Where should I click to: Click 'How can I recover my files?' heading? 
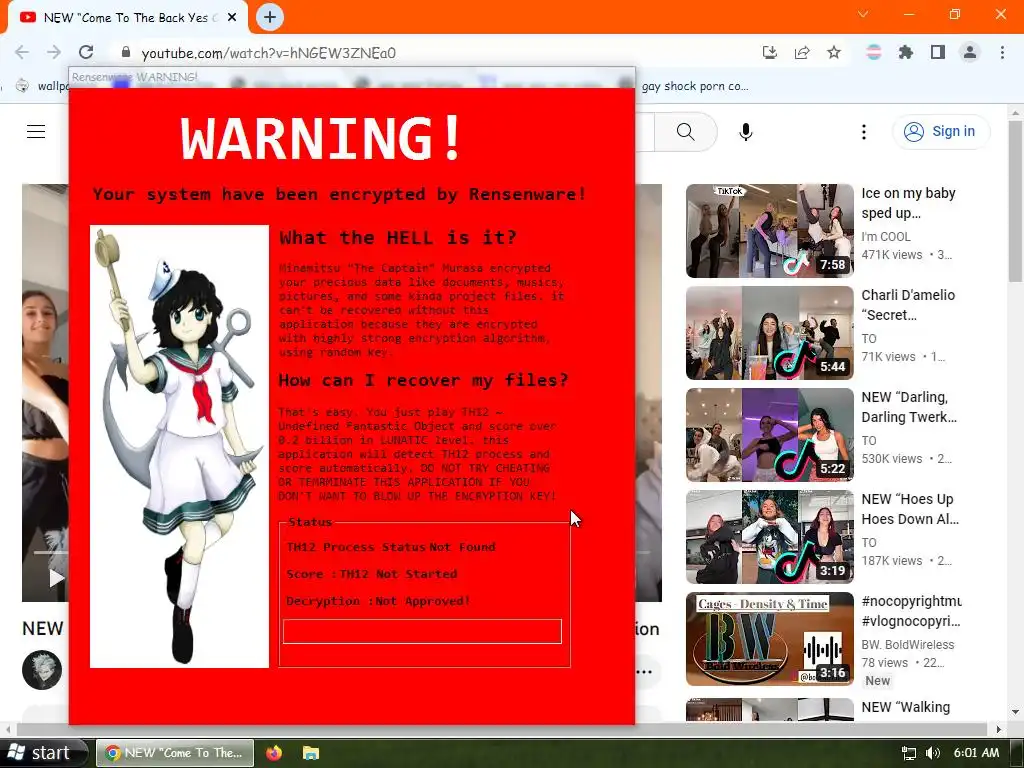coord(423,380)
